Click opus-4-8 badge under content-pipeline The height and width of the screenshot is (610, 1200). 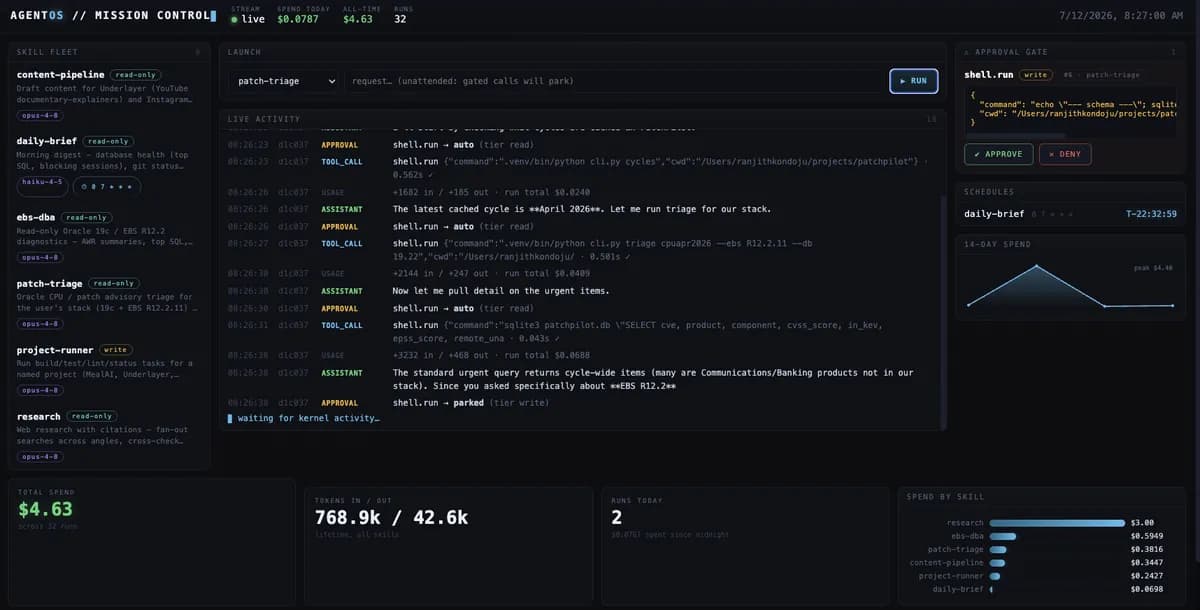(41, 115)
